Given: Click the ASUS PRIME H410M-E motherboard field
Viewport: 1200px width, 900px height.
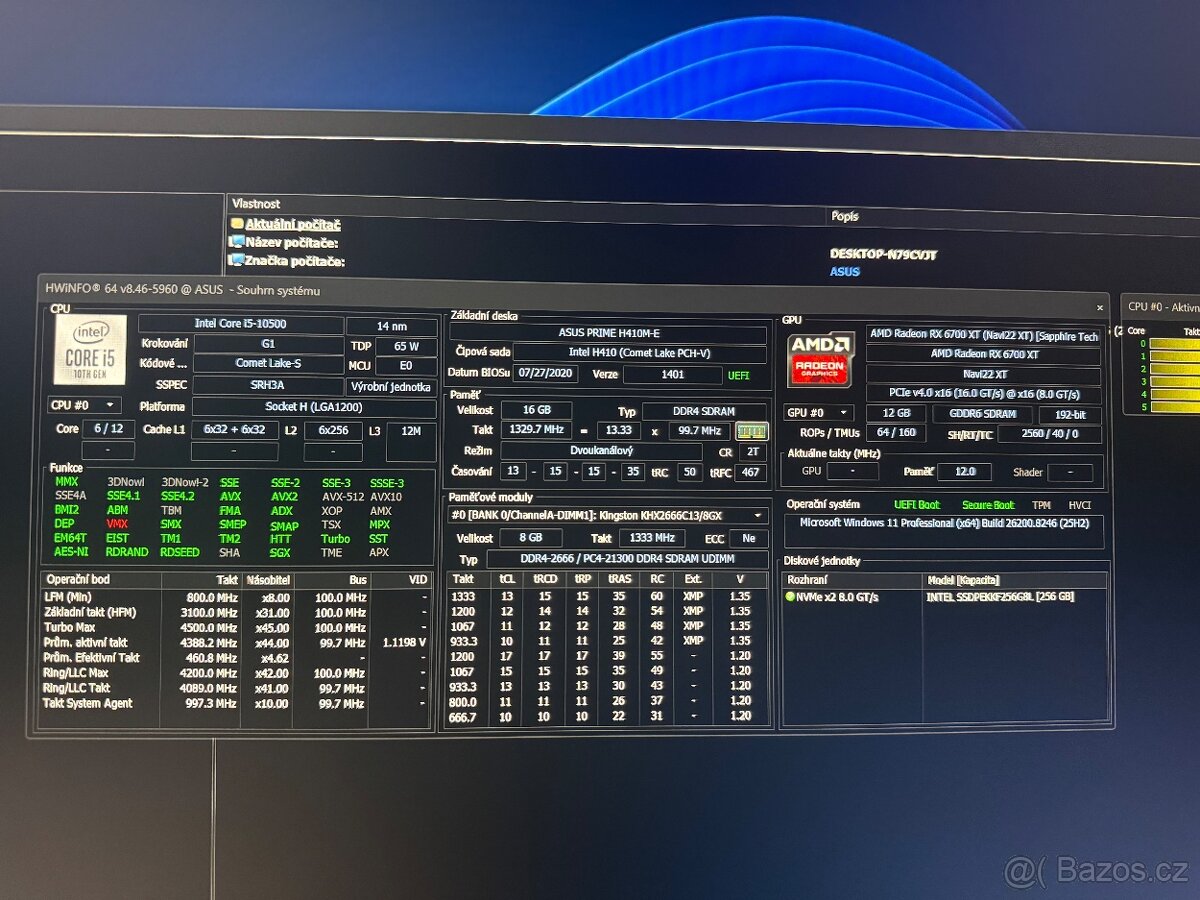Looking at the screenshot, I should coord(608,333).
